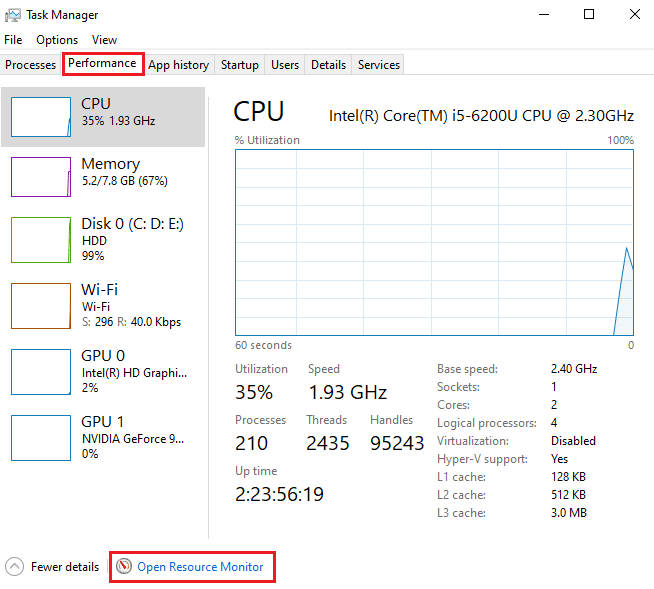Click the CPU utilization graph area
The height and width of the screenshot is (589, 654).
434,242
